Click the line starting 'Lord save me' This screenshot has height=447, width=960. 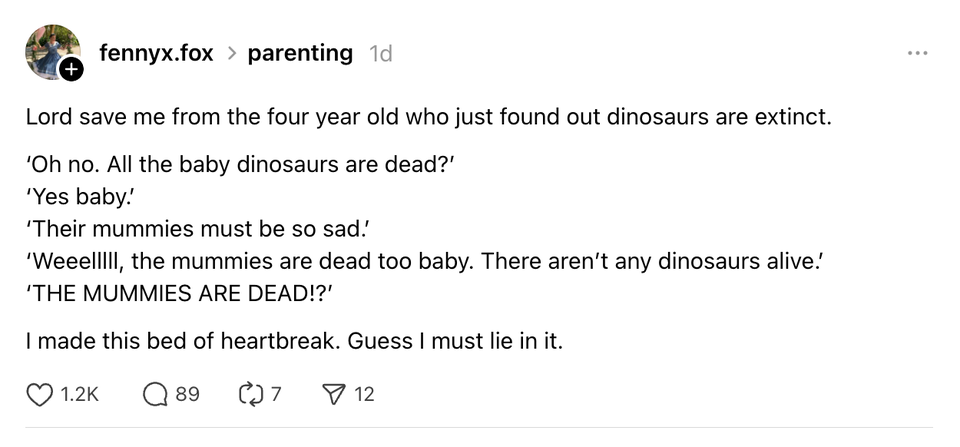click(x=428, y=117)
